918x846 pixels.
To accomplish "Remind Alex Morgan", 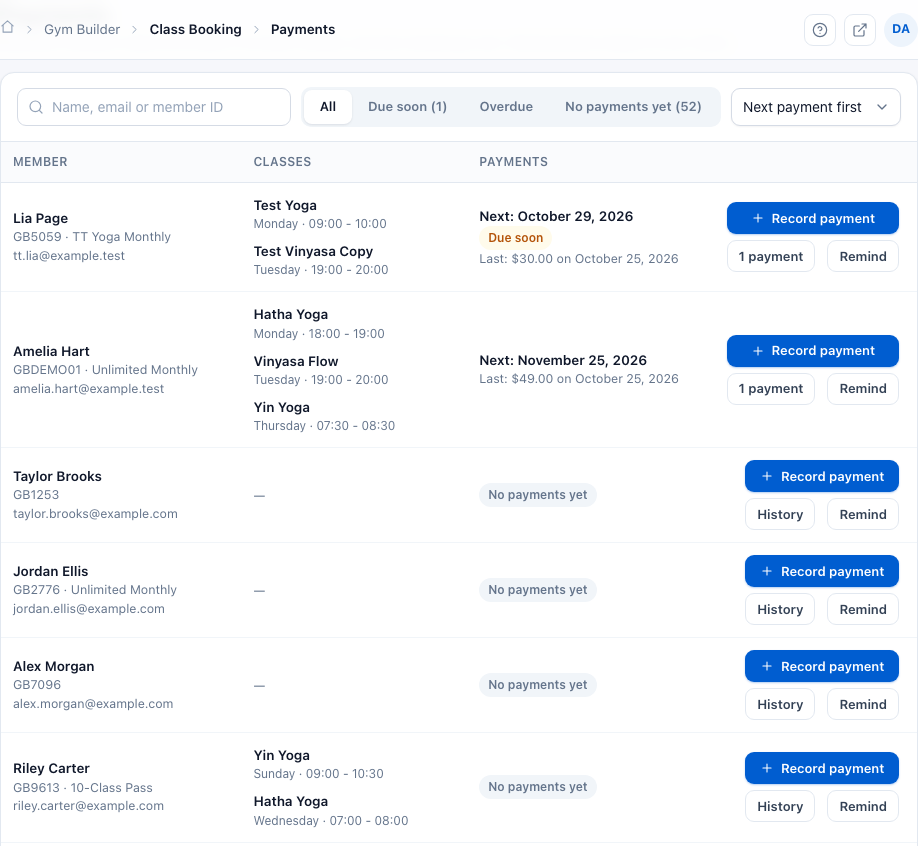I will (862, 704).
